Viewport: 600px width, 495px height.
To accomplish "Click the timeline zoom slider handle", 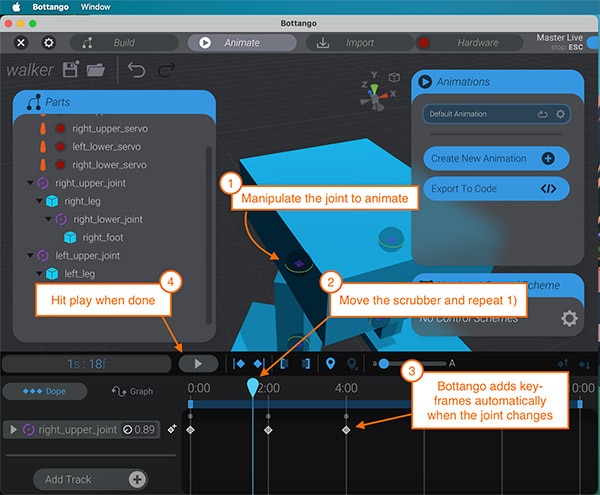I will 383,364.
